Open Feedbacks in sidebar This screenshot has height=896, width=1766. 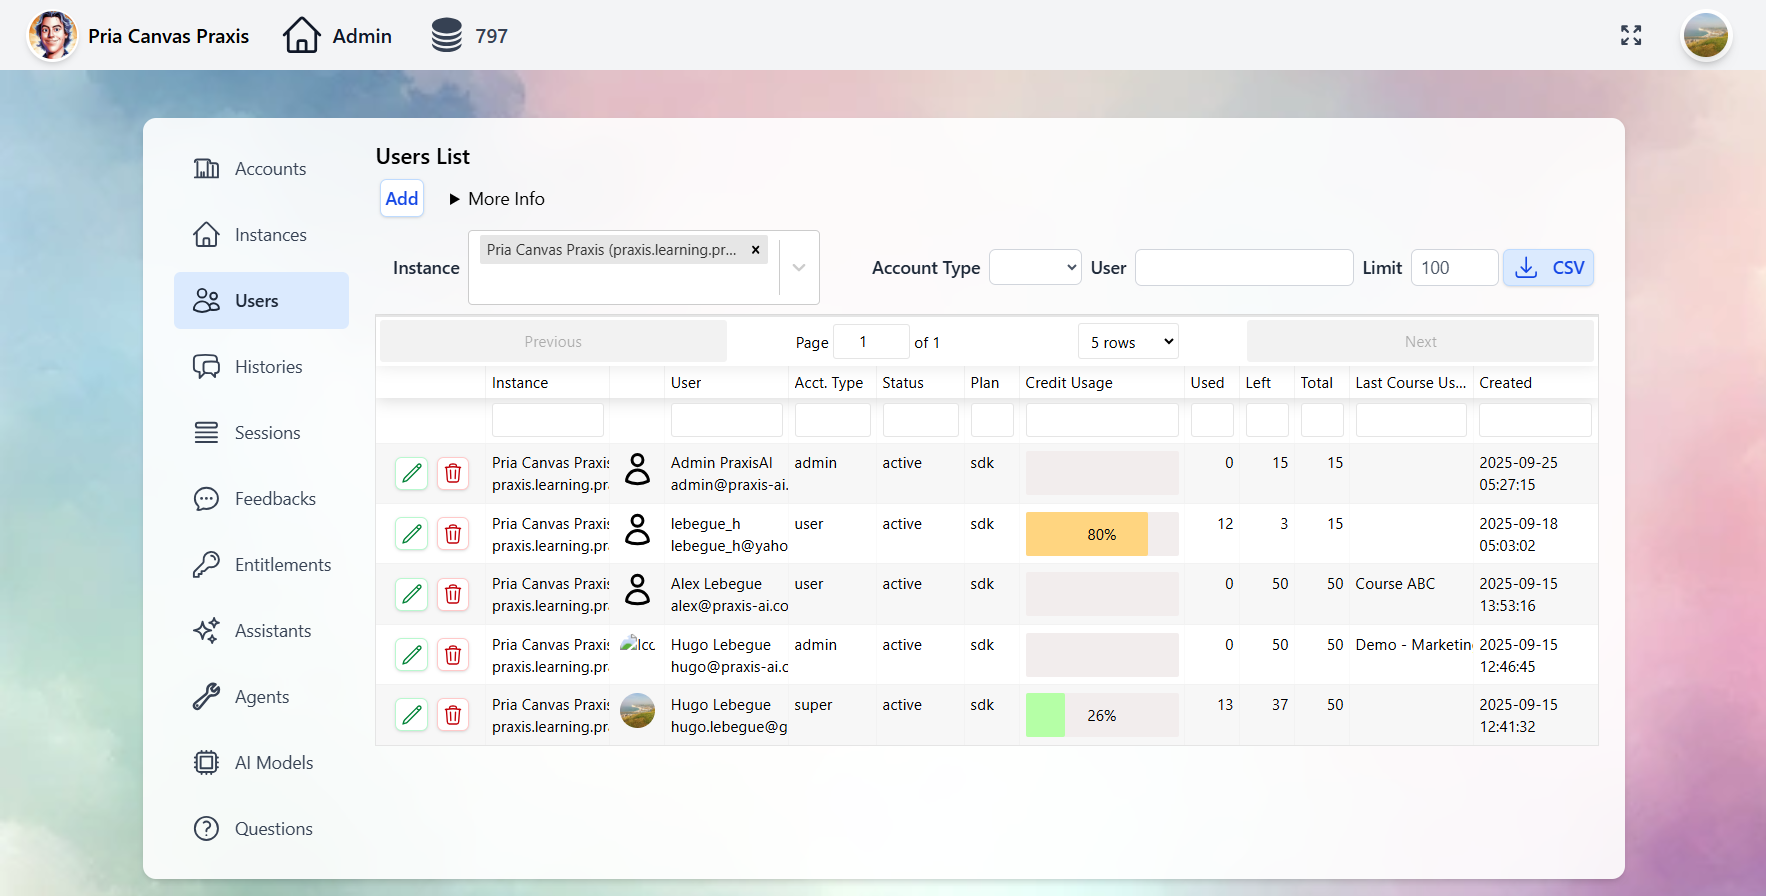pyautogui.click(x=261, y=499)
